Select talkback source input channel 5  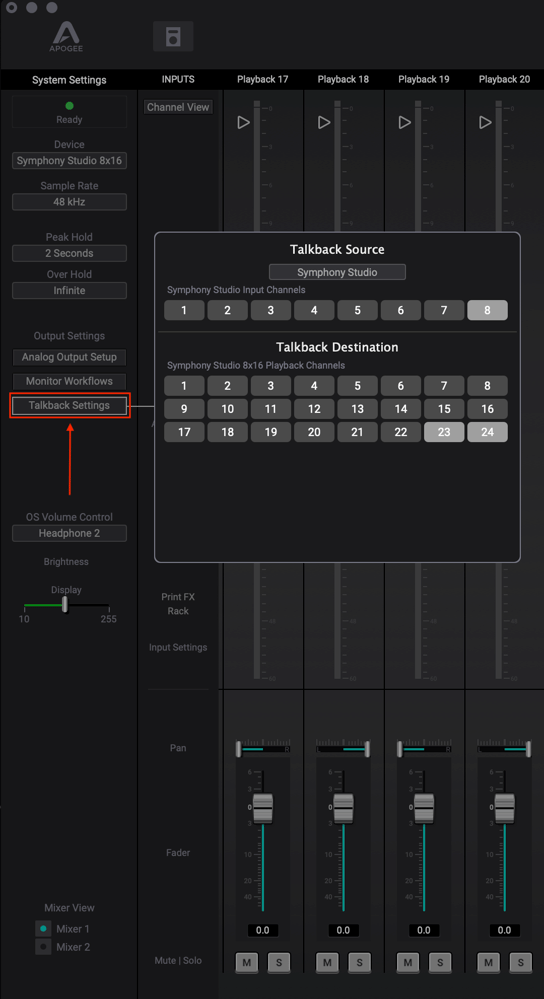(357, 310)
